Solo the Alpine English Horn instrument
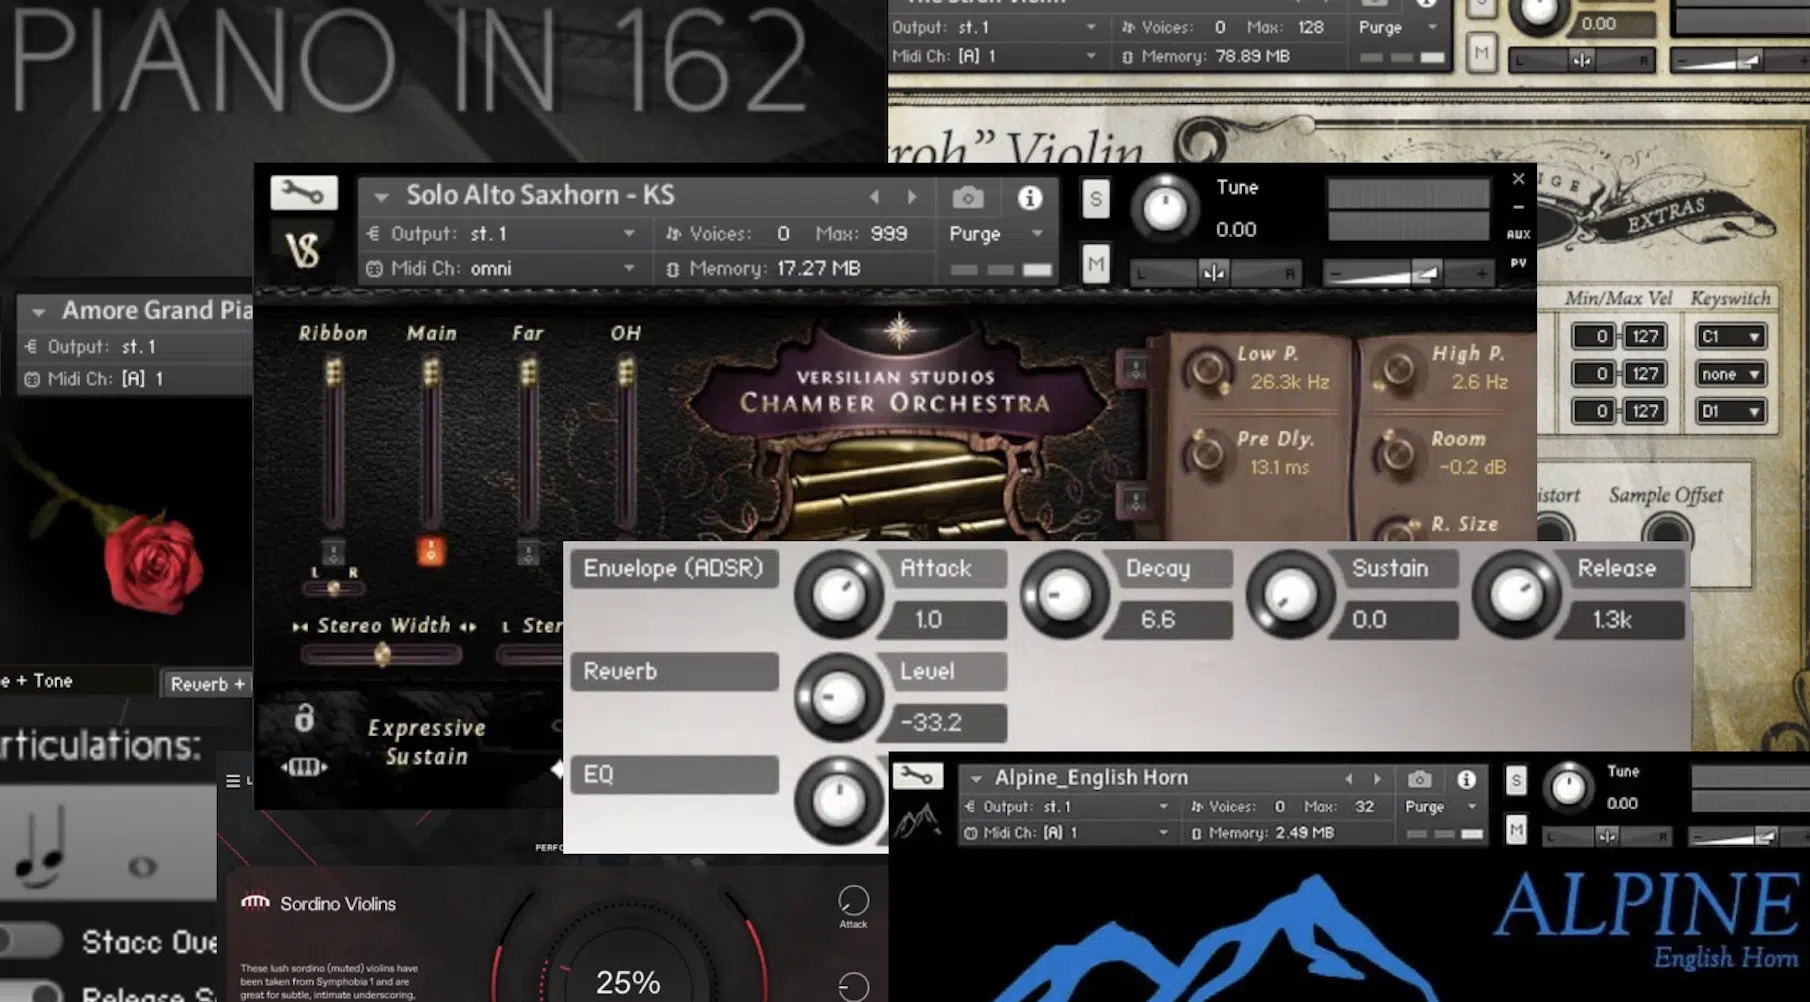Viewport: 1810px width, 1002px height. click(1516, 780)
